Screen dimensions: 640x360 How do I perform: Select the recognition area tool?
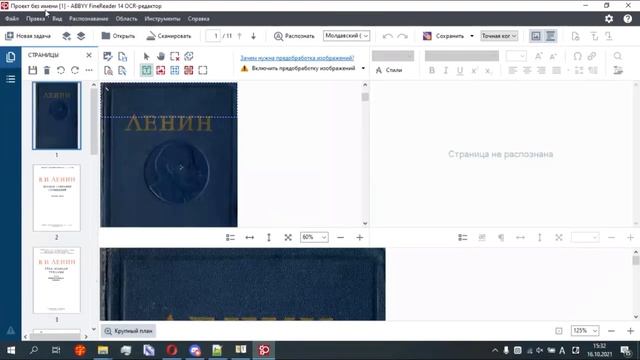click(x=203, y=70)
